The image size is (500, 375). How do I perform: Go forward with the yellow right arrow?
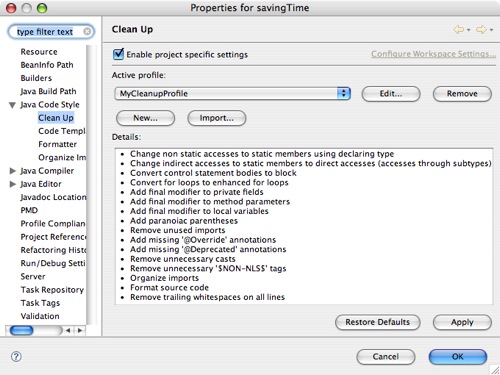click(x=481, y=30)
